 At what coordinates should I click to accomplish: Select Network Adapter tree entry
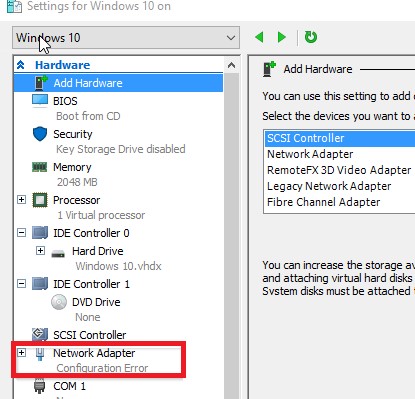click(94, 353)
